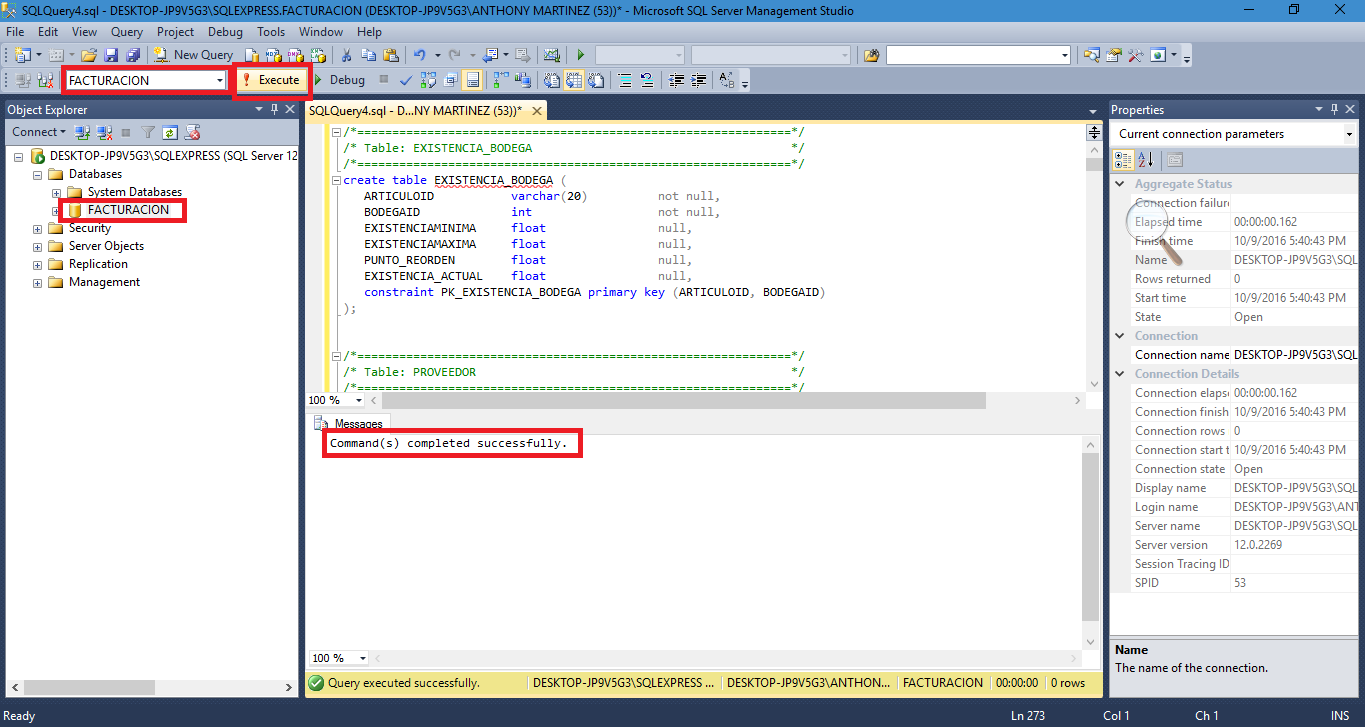
Task: Click the Execute button
Action: 271,80
